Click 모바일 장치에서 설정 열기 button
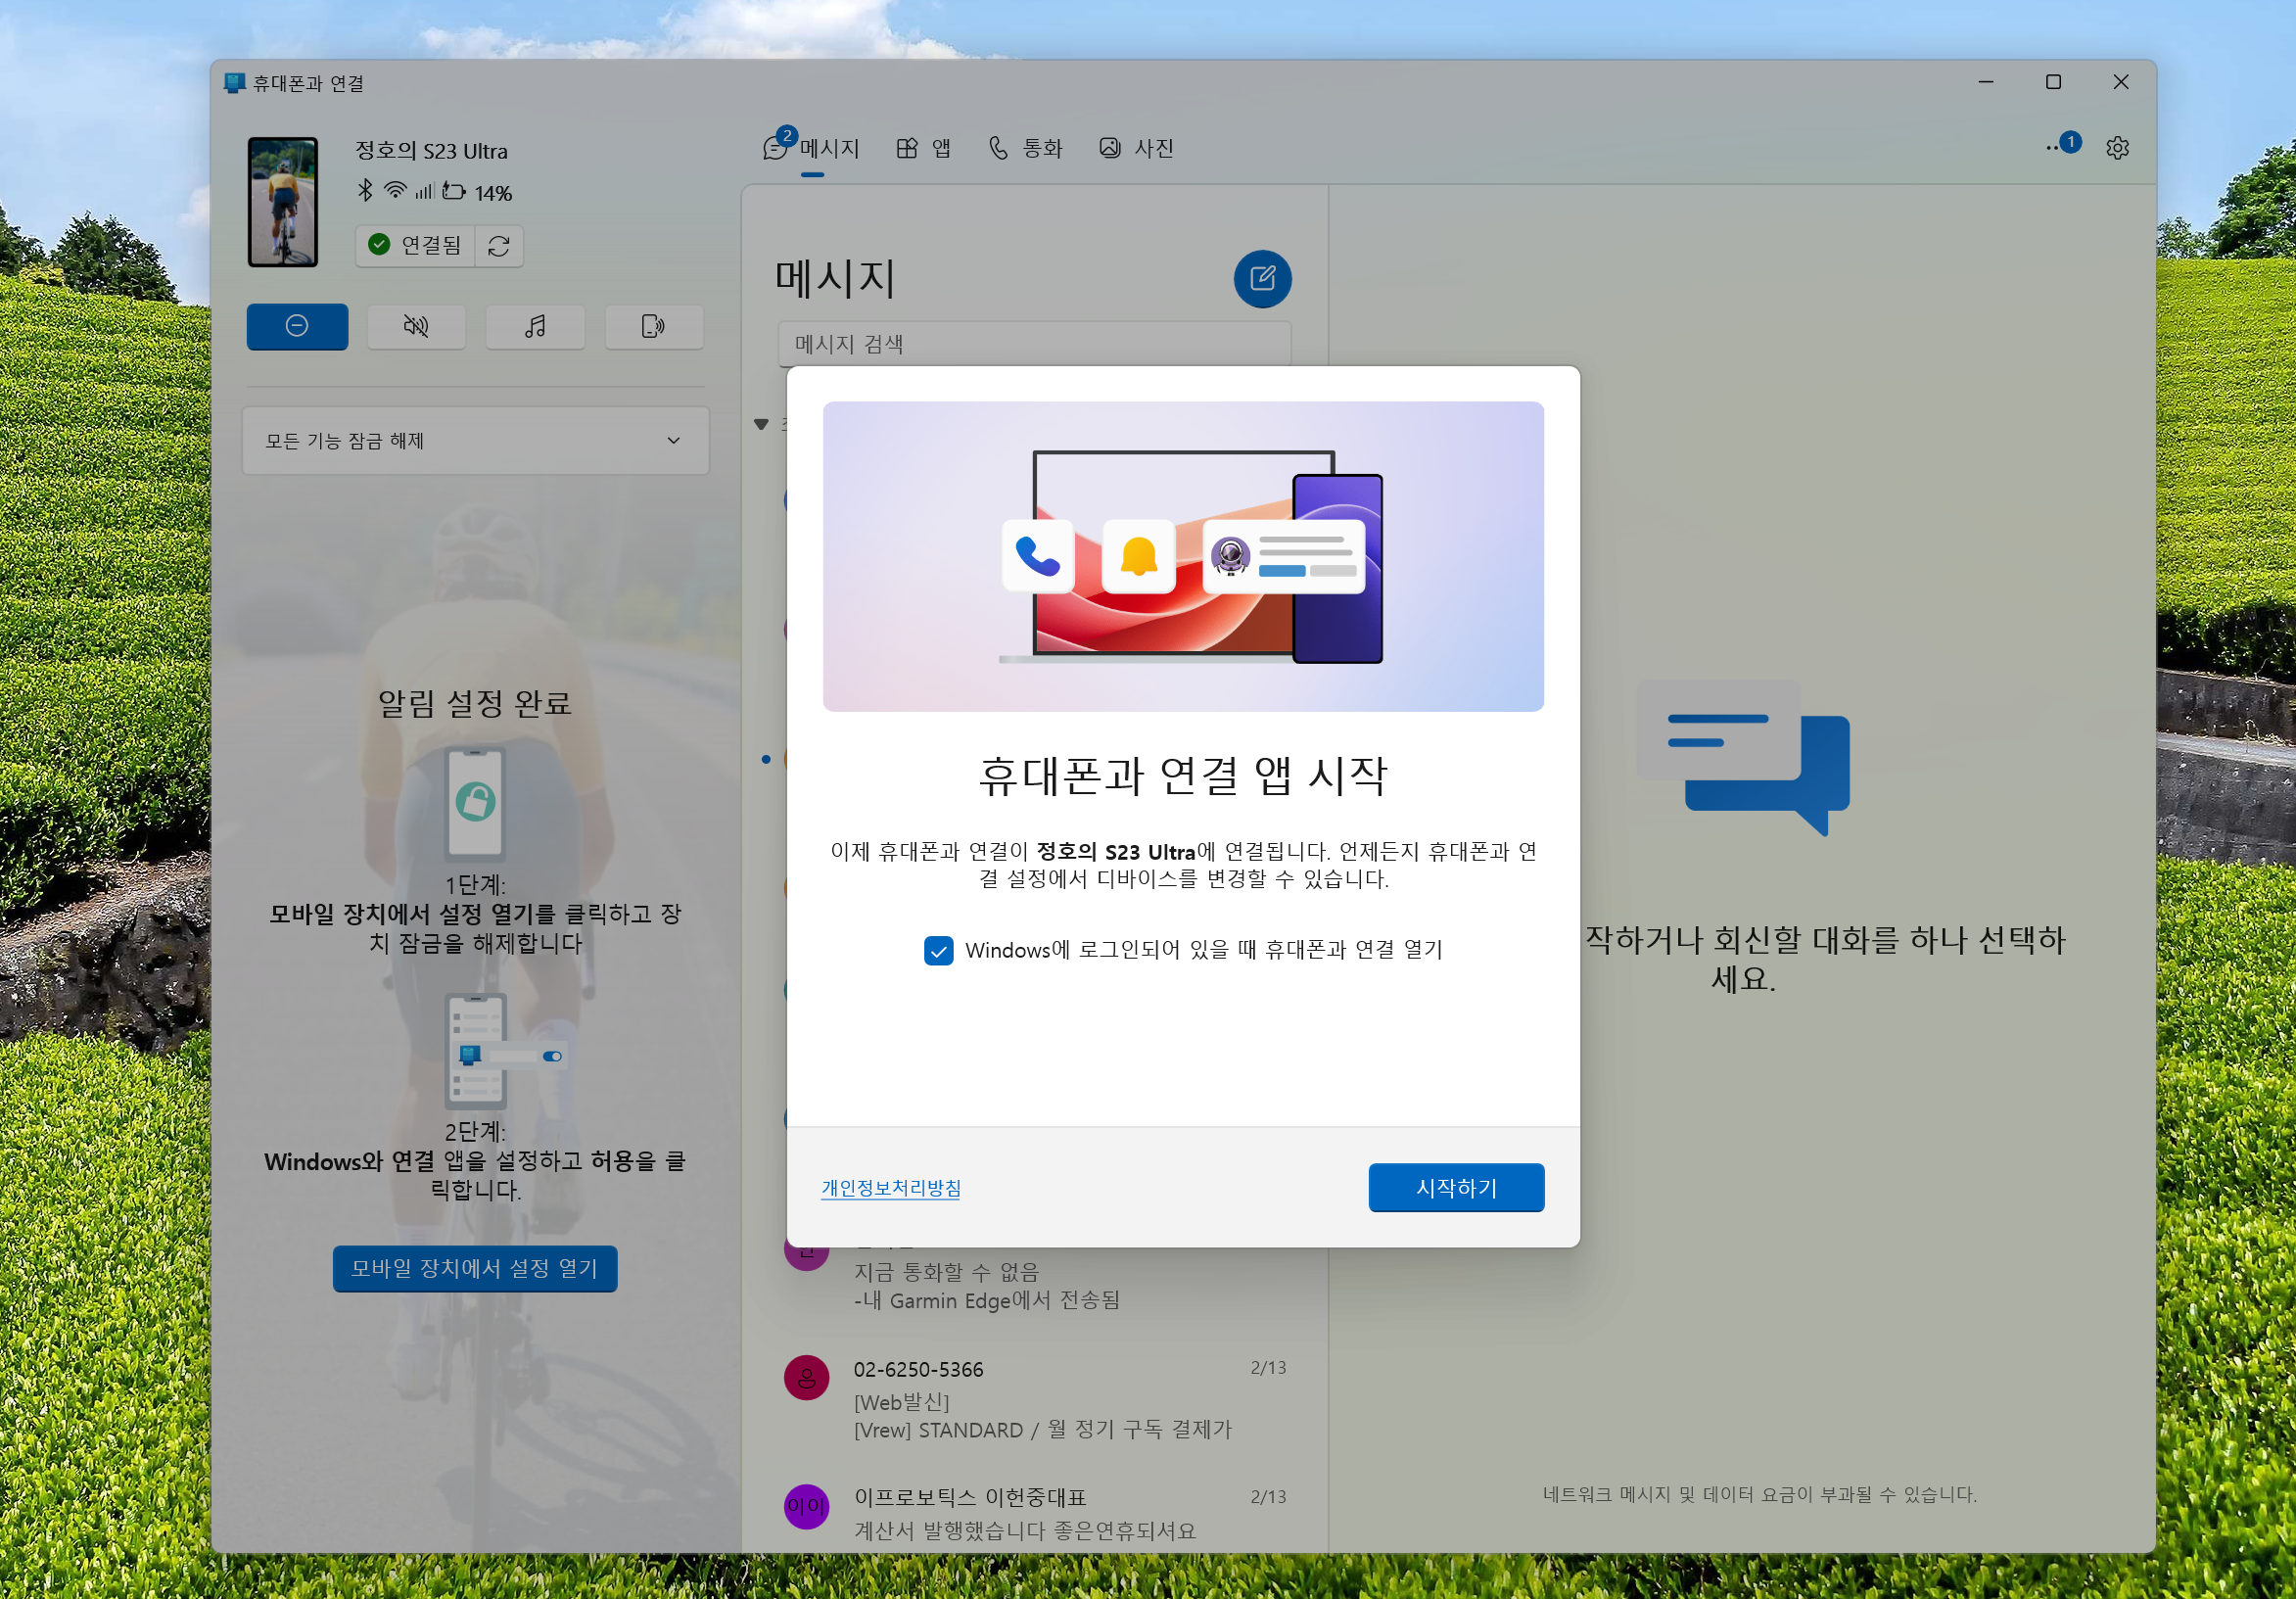 [475, 1268]
